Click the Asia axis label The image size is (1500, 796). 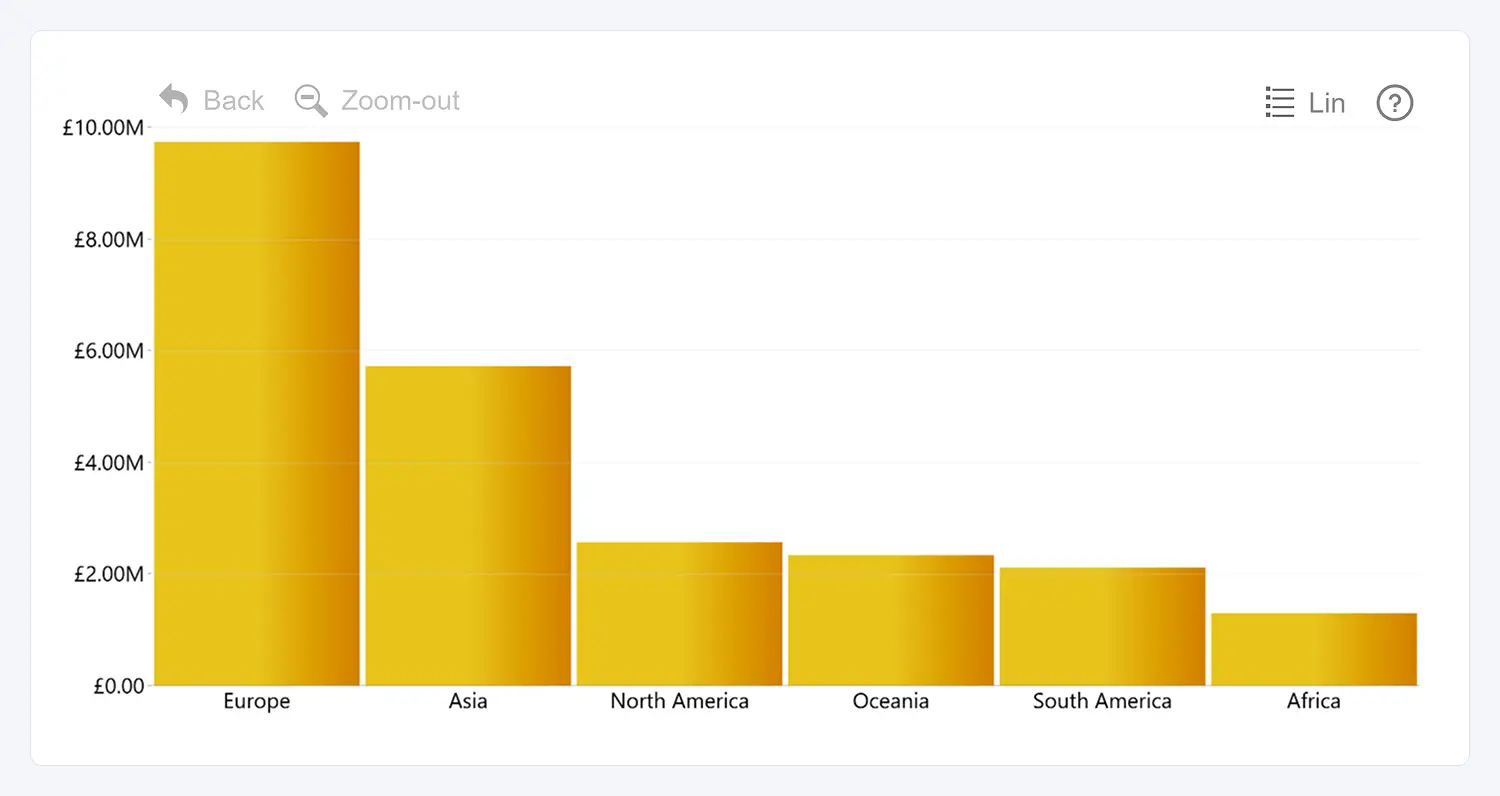click(468, 701)
